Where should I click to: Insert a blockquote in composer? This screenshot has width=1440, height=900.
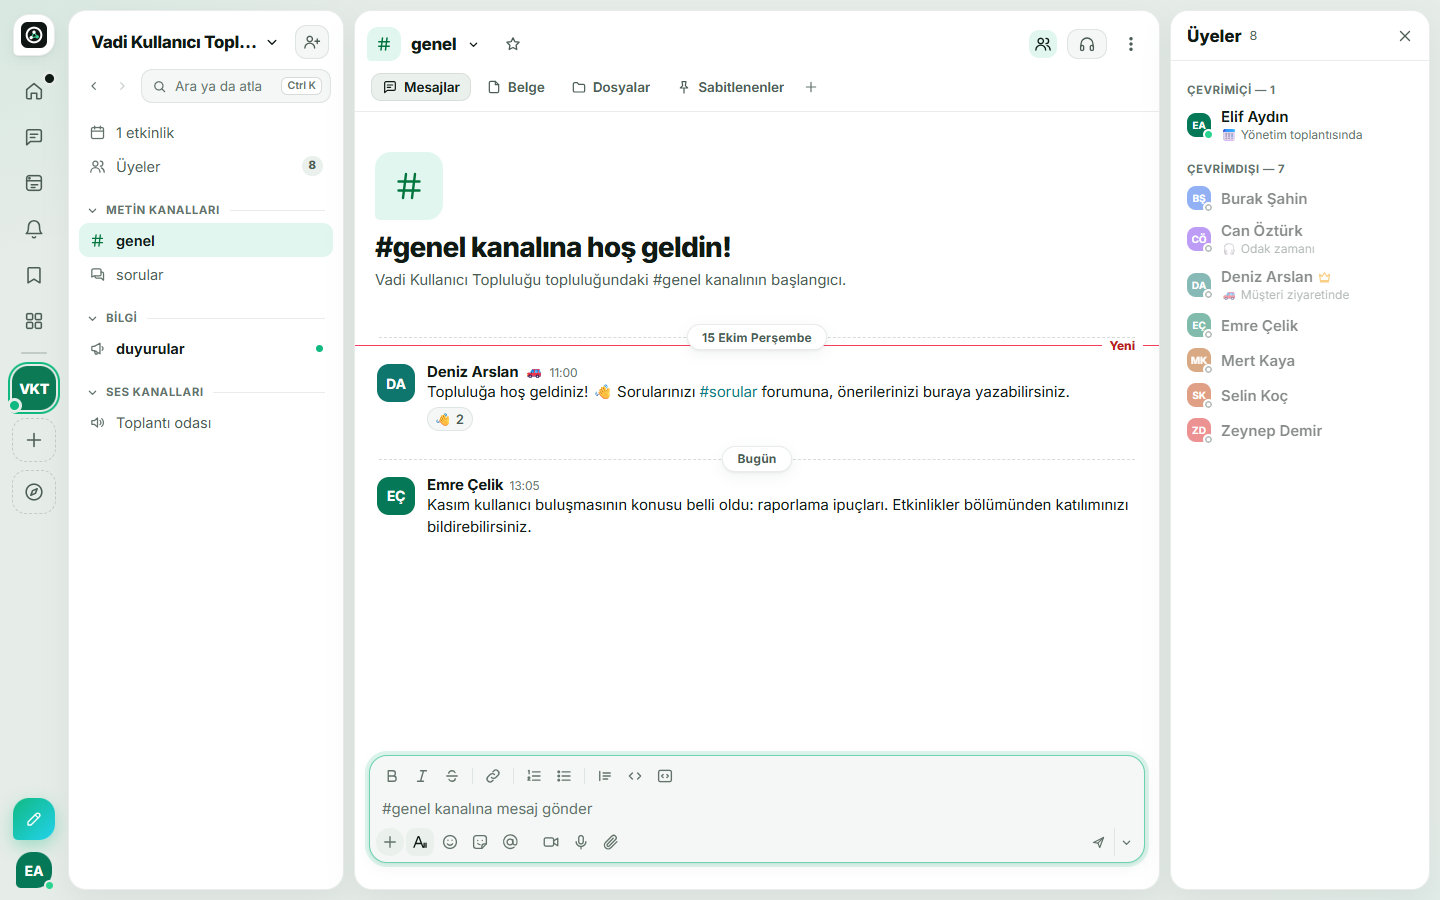(605, 776)
